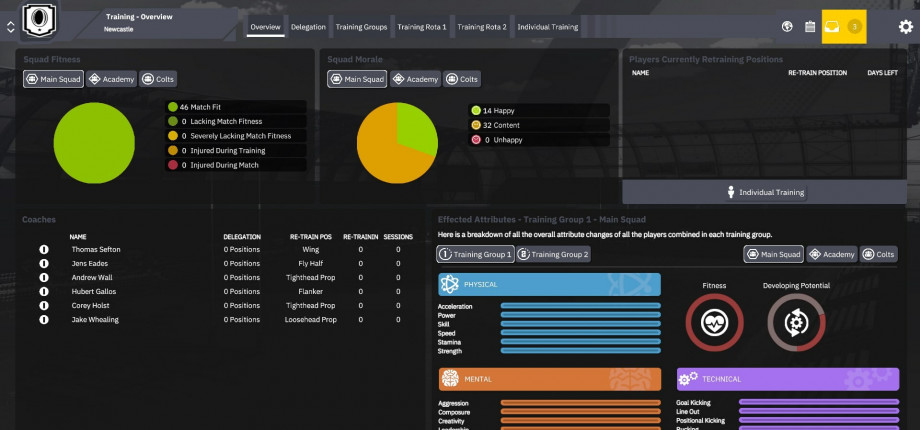Open the Training Groups tab

[361, 27]
